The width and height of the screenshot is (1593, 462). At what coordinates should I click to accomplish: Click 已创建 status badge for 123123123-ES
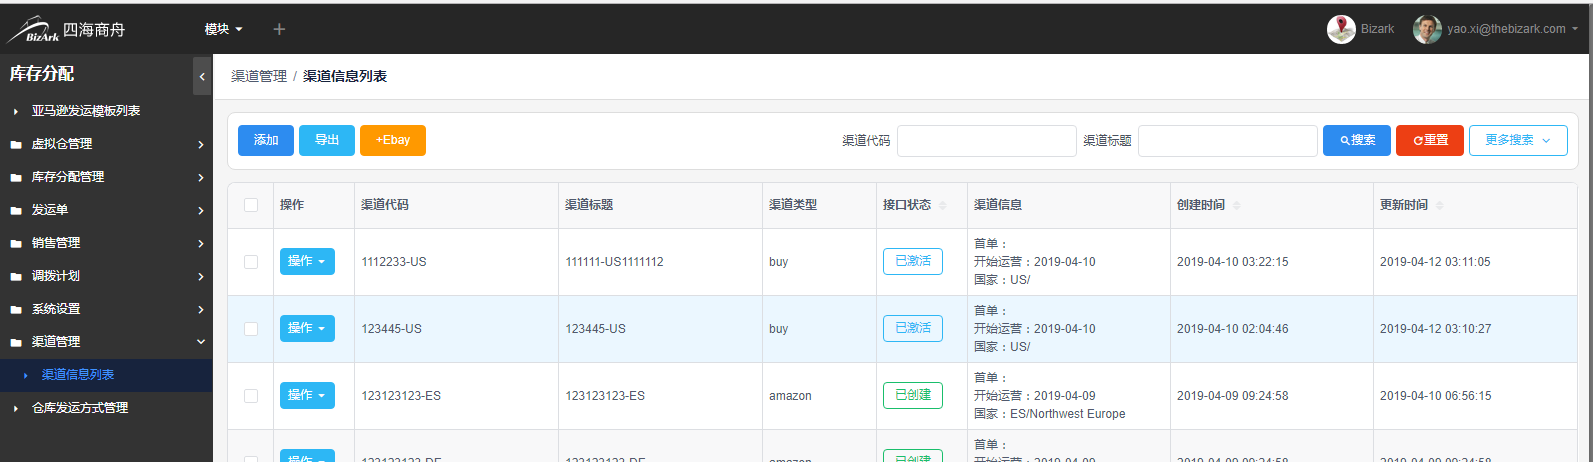pyautogui.click(x=913, y=395)
